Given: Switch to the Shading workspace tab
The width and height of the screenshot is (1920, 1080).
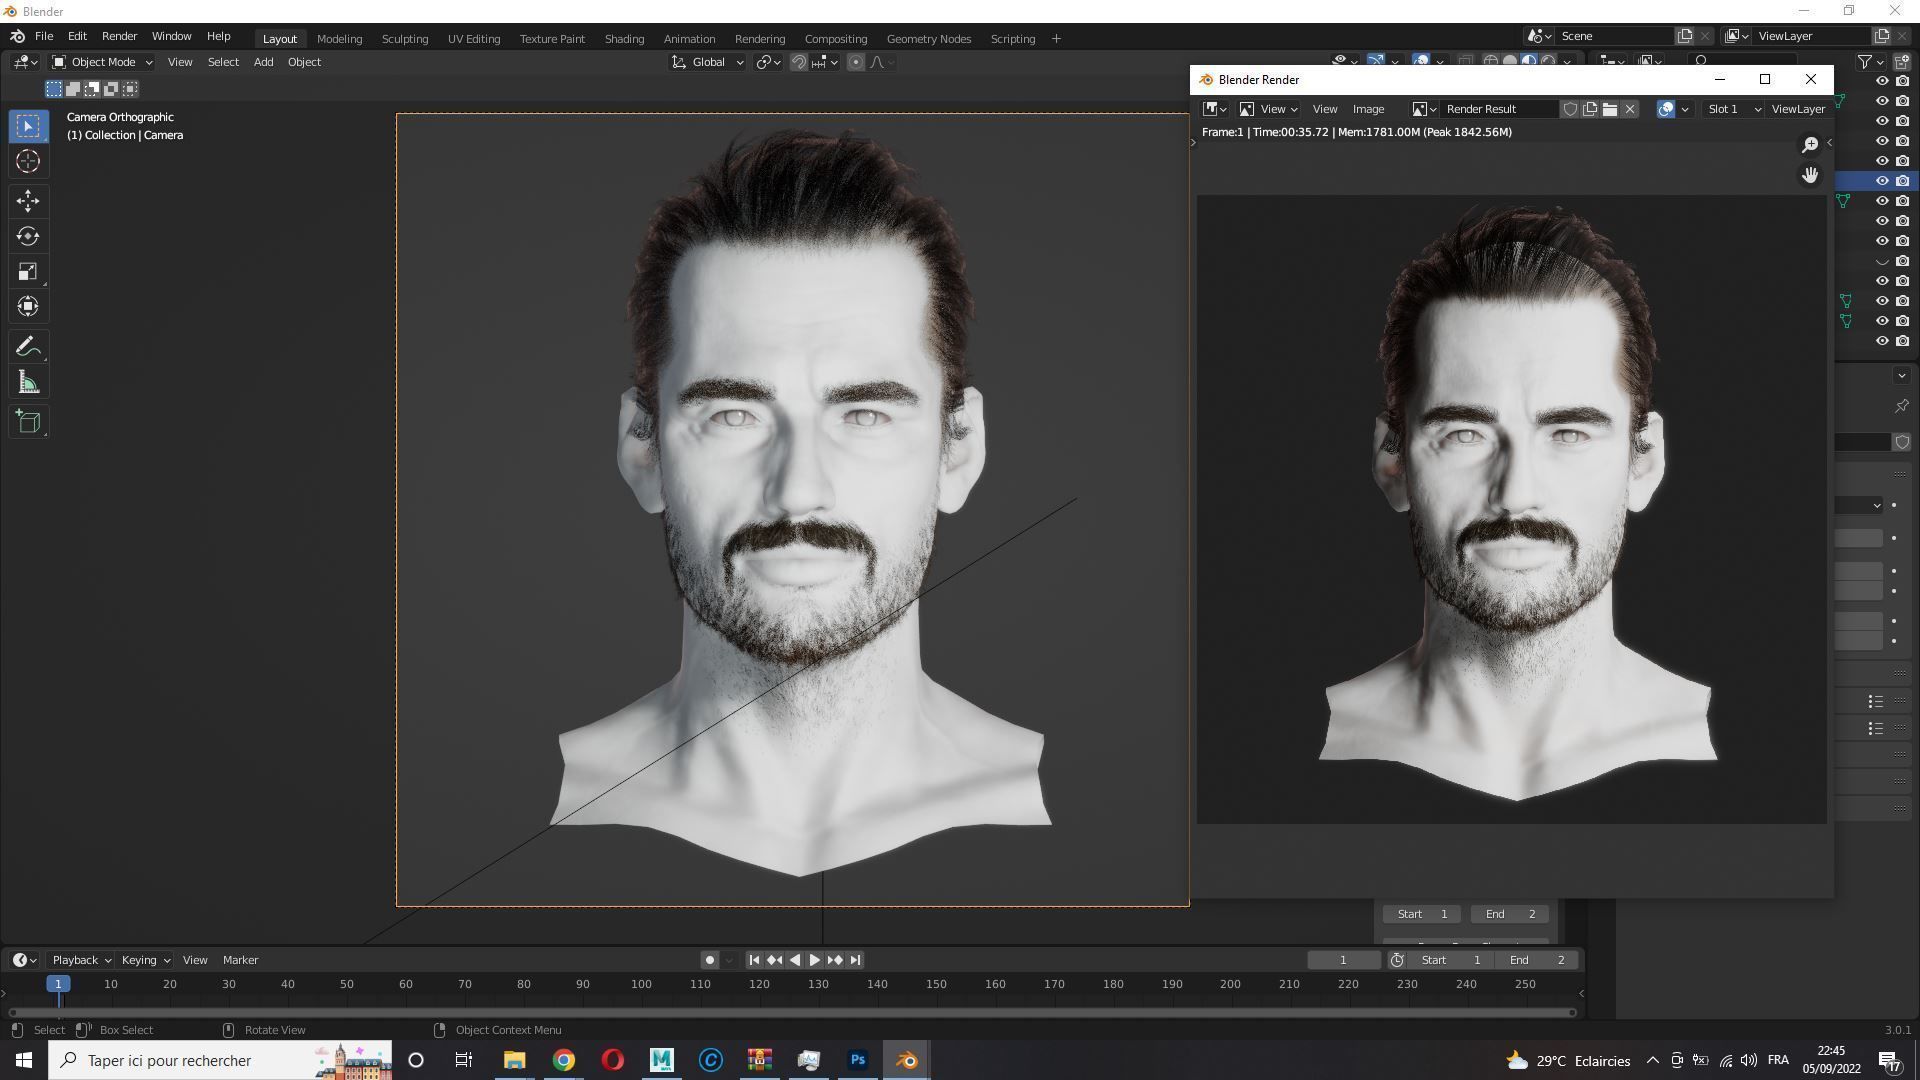Looking at the screenshot, I should click(624, 38).
